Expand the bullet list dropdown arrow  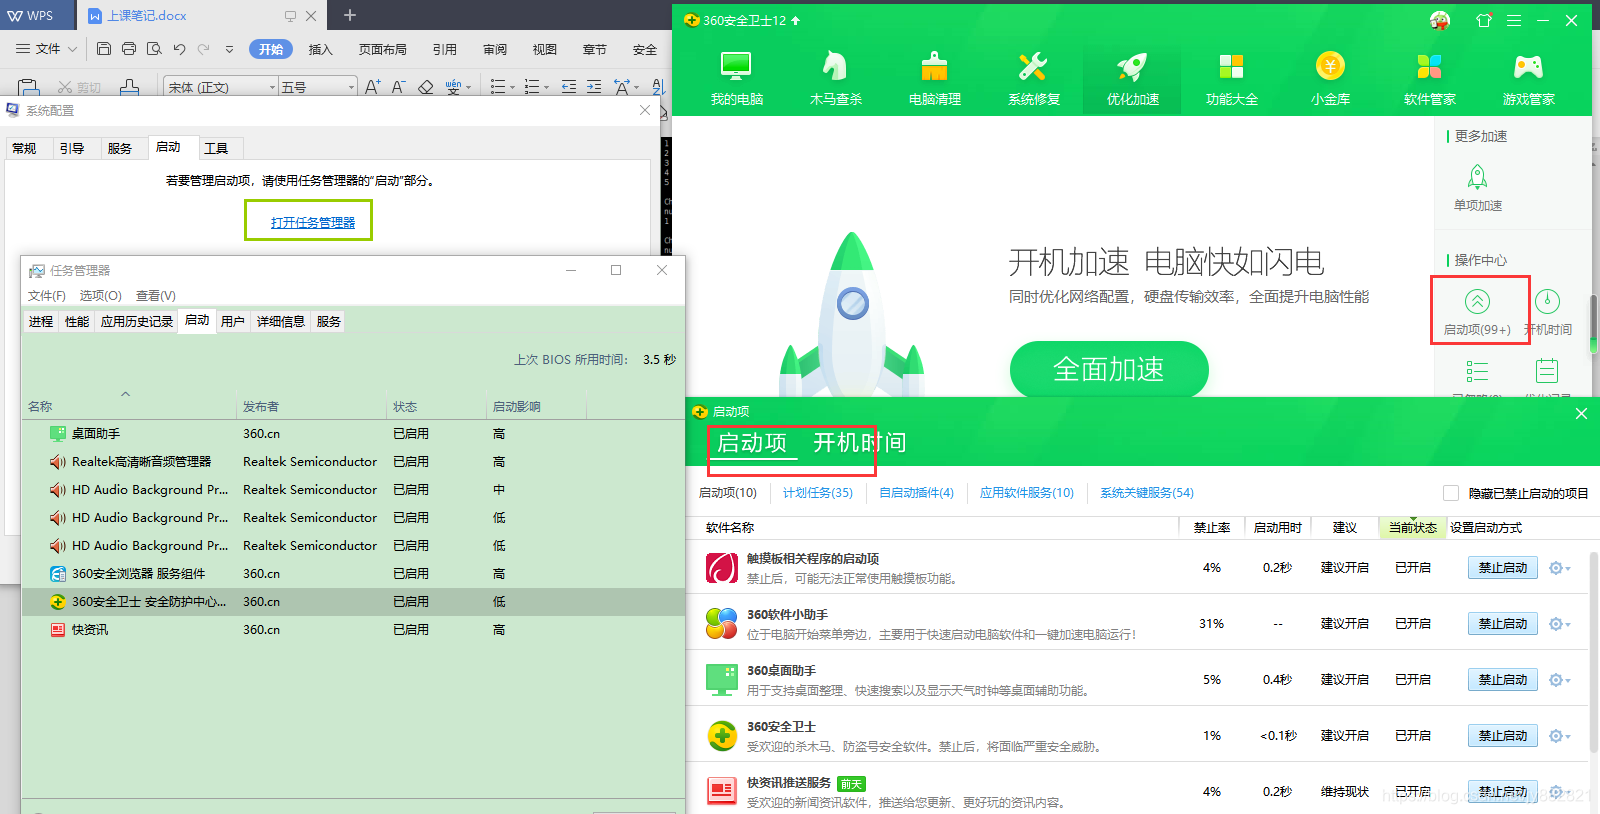pyautogui.click(x=512, y=88)
